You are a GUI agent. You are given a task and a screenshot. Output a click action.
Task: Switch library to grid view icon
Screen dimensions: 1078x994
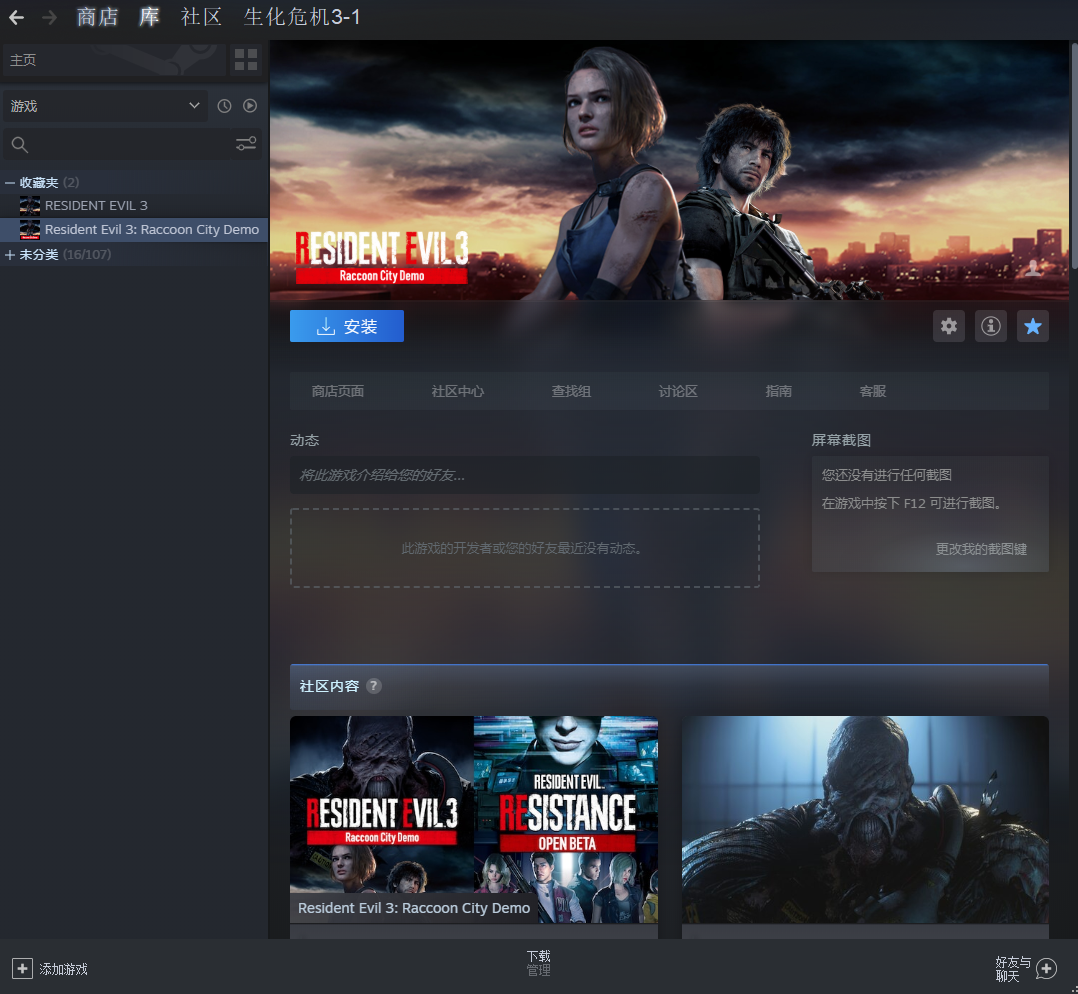[x=245, y=60]
